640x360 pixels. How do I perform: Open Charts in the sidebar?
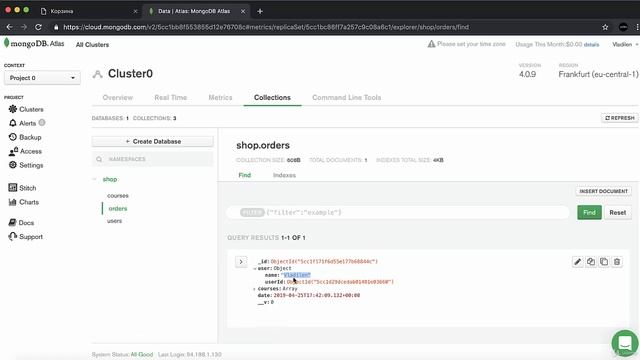point(24,202)
